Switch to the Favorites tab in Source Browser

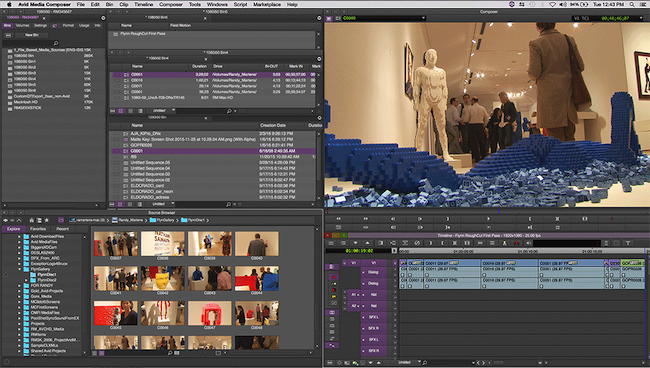click(x=38, y=229)
